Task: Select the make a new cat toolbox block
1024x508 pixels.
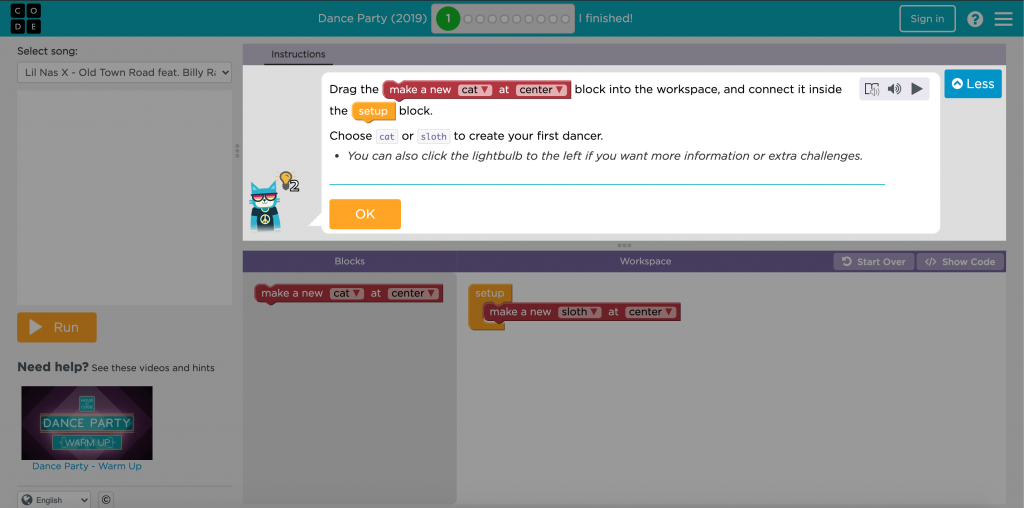Action: point(294,293)
